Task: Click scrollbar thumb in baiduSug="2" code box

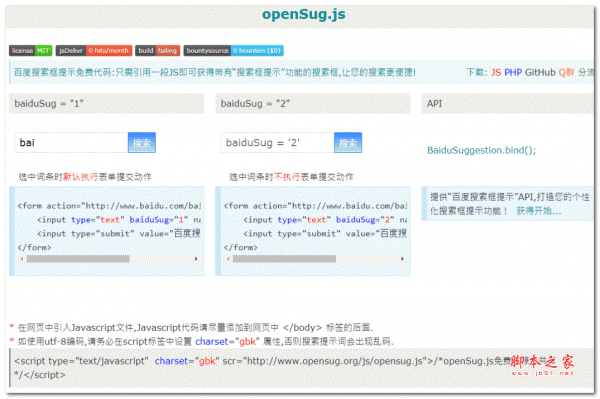Action: [284, 259]
